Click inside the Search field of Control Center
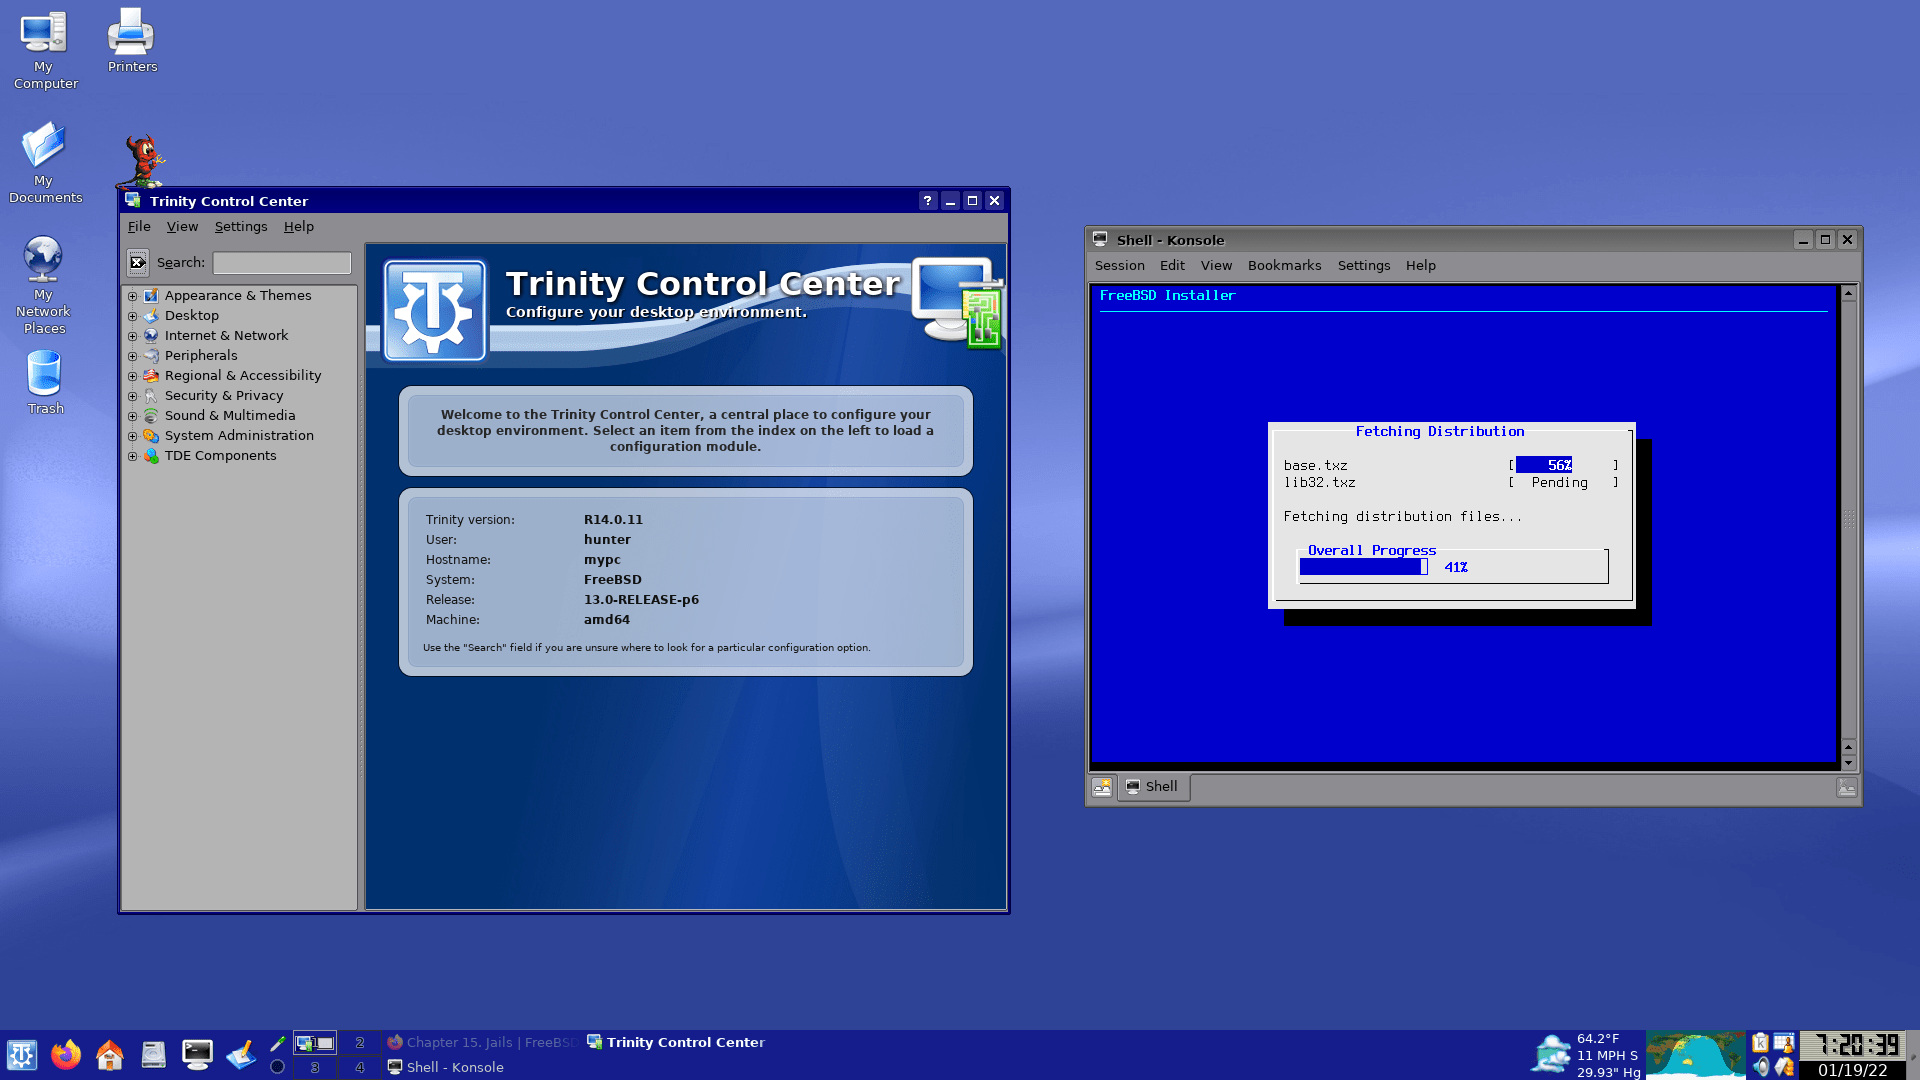This screenshot has height=1080, width=1920. coord(281,262)
